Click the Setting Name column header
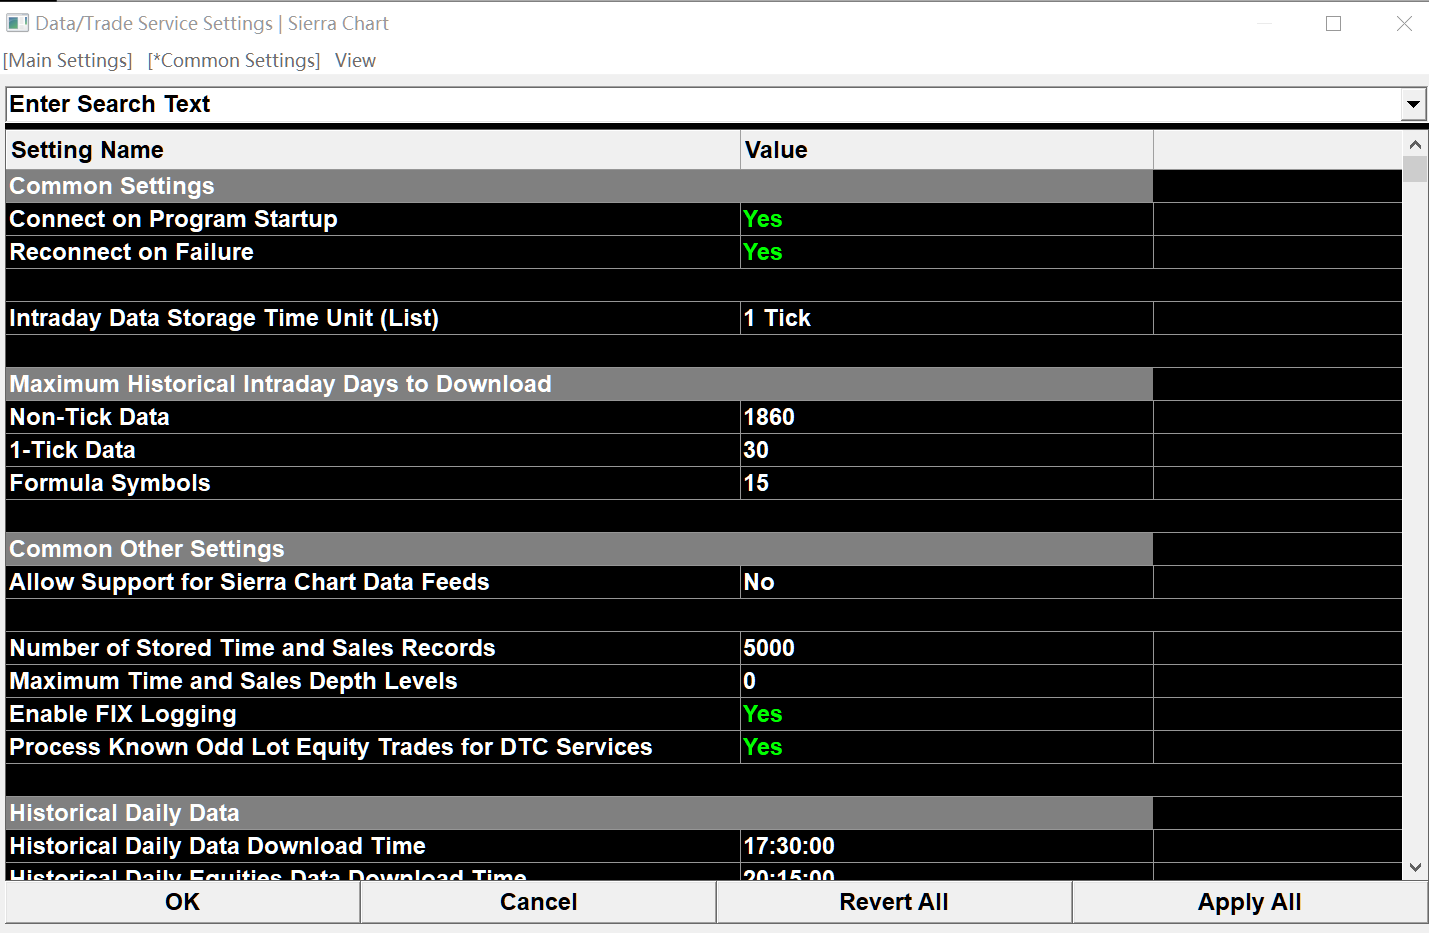 pos(373,150)
